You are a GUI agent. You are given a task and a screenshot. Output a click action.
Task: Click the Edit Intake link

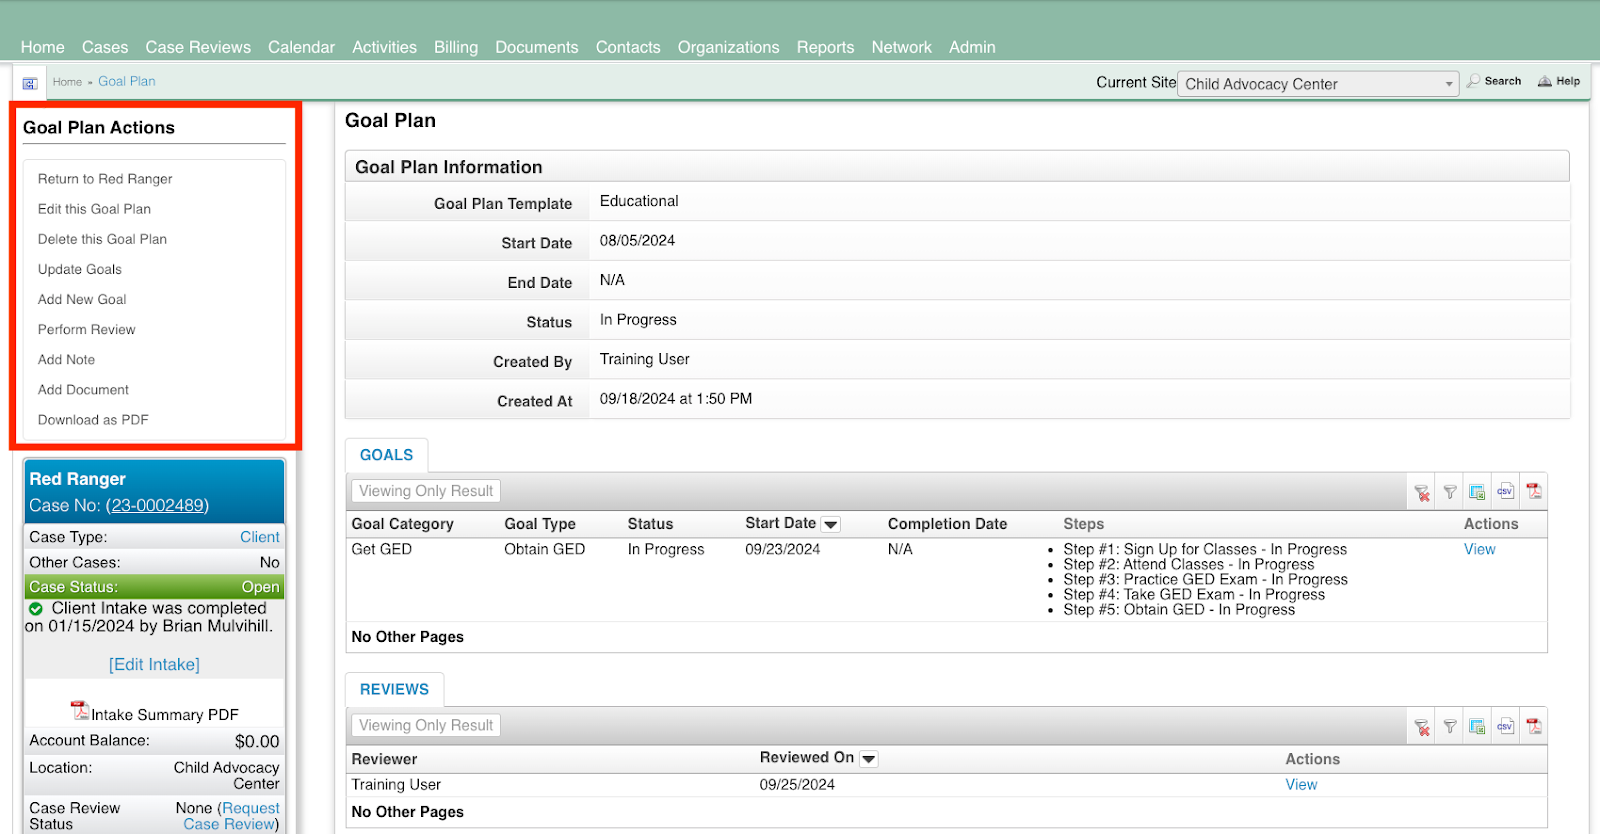[x=154, y=664]
